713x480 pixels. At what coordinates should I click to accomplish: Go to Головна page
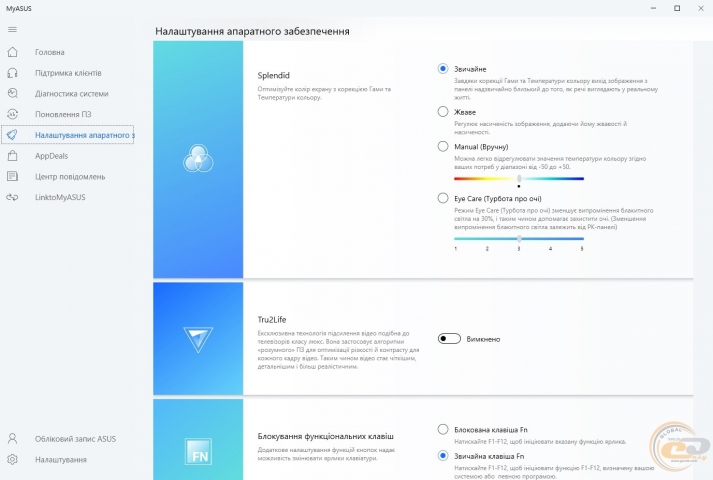[50, 52]
